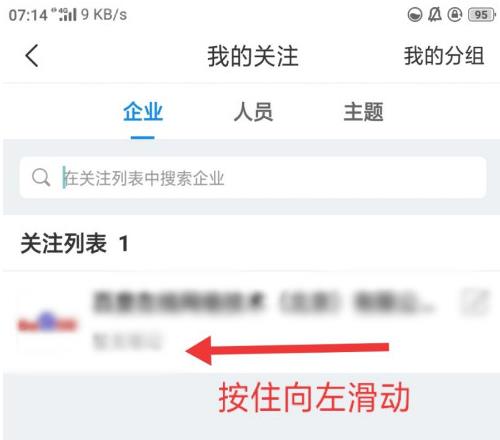The width and height of the screenshot is (500, 440).
Task: Tap the 07:14 clock in status bar
Action: [28, 15]
